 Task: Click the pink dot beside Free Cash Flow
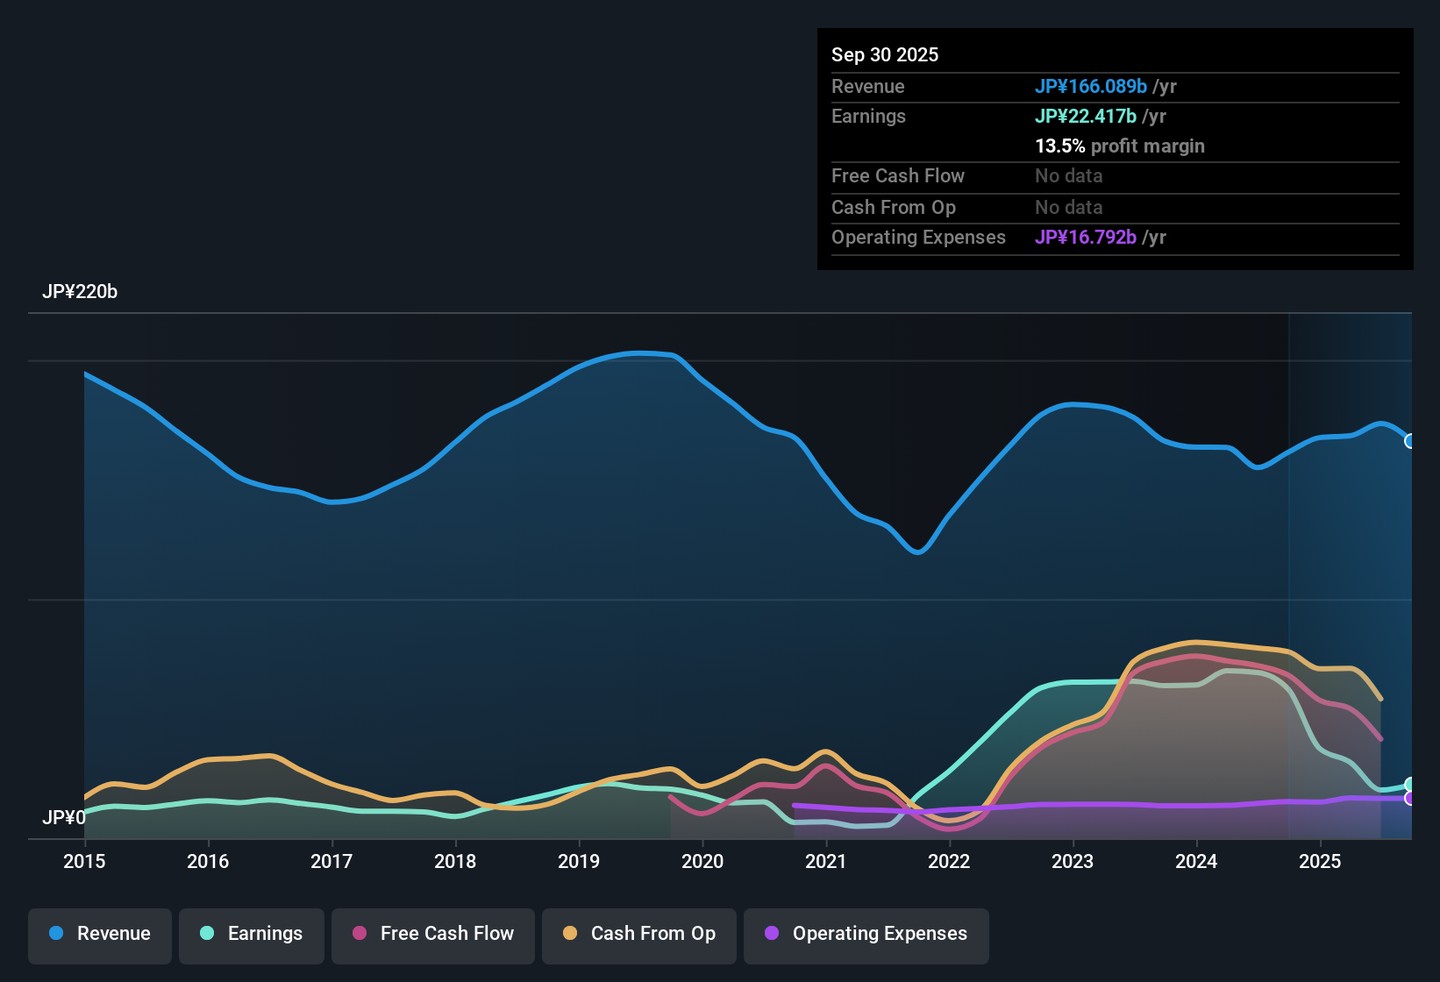[x=360, y=933]
